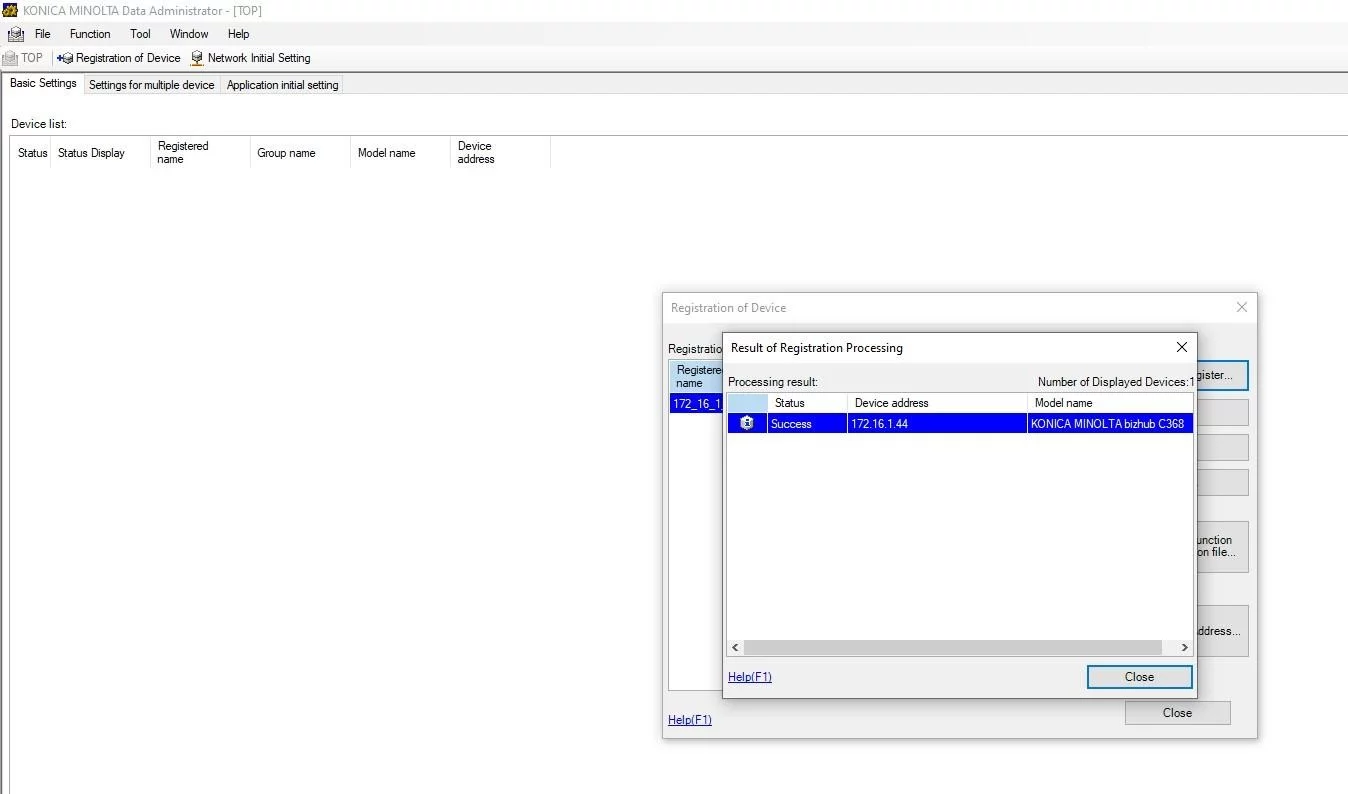The width and height of the screenshot is (1348, 794).
Task: Click the device icon in the Success row
Action: [746, 423]
